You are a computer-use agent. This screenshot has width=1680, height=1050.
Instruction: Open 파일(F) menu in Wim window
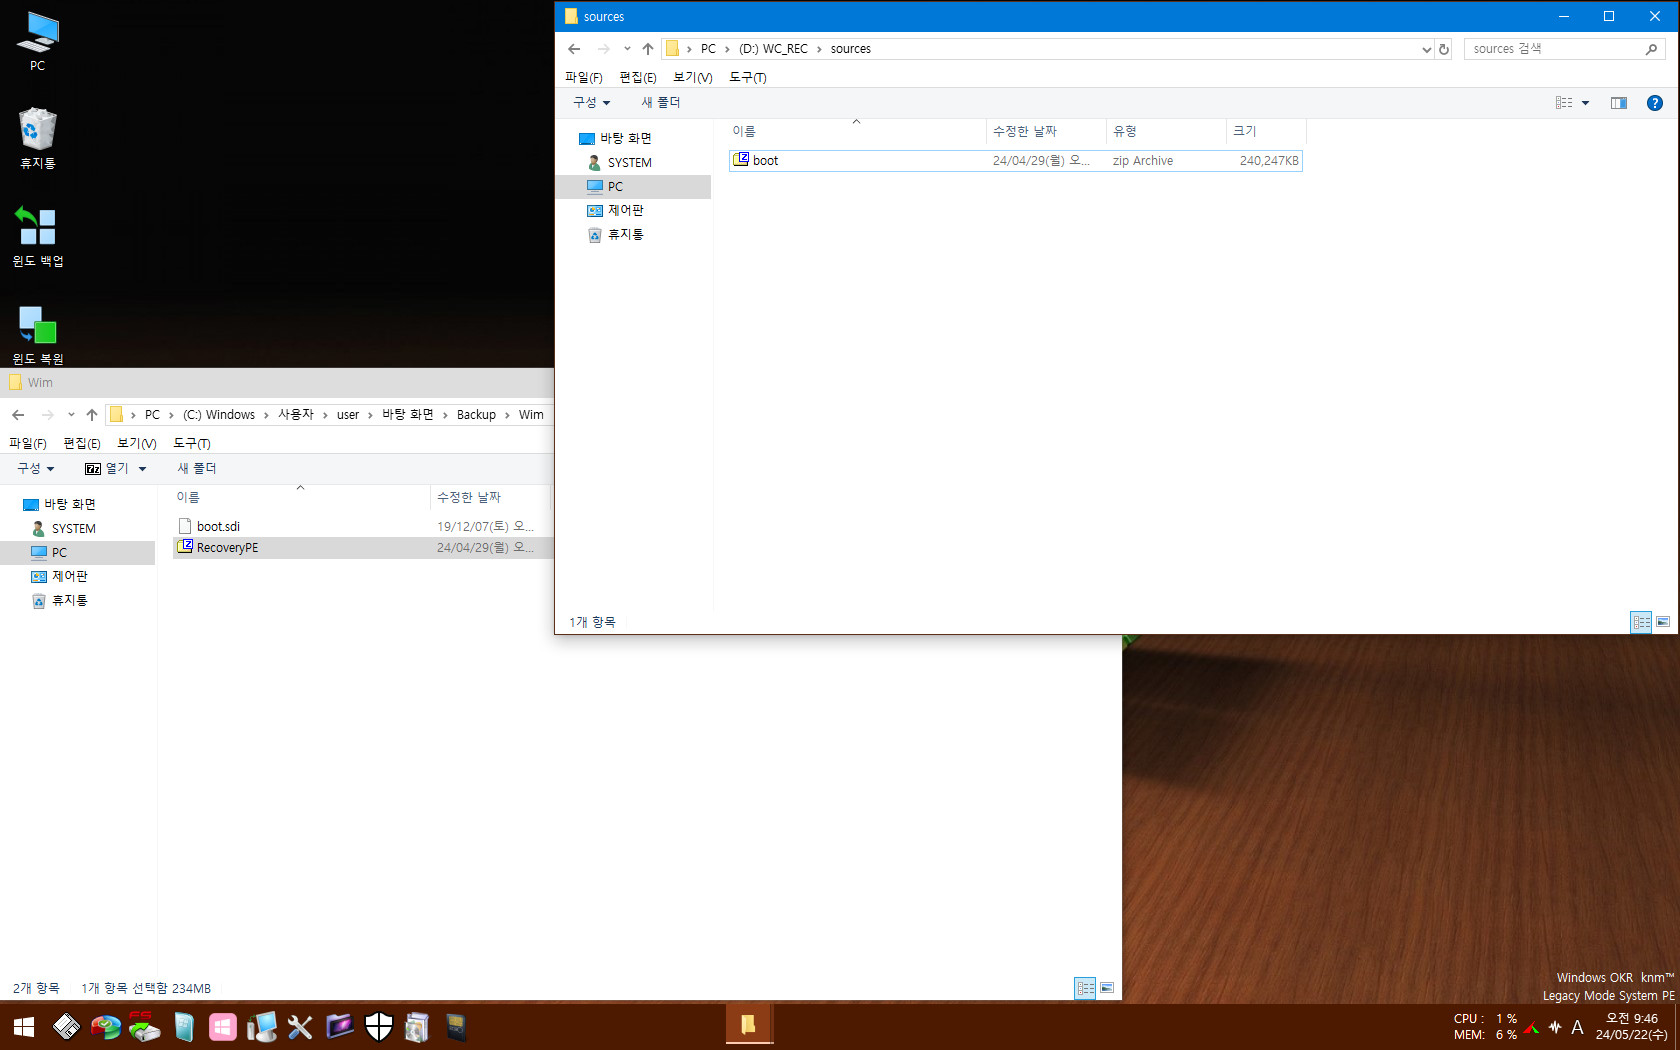(x=28, y=443)
